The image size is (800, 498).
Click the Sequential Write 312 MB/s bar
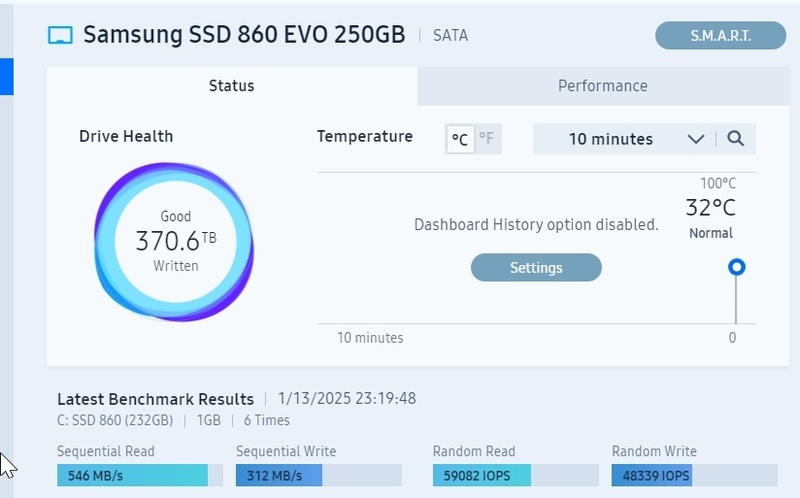tap(319, 476)
